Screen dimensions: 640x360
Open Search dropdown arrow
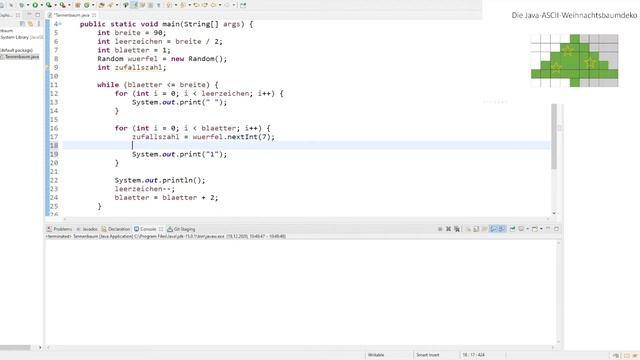tap(117, 5)
